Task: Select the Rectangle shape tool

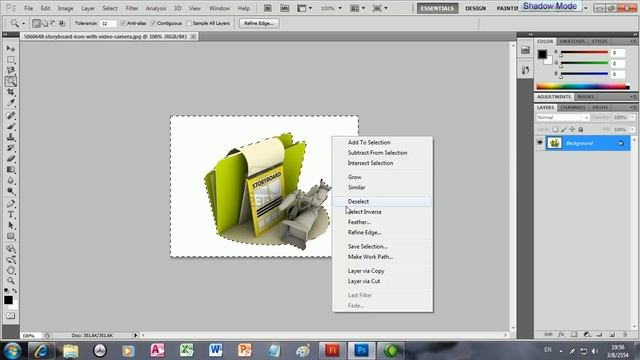Action: pos(11,236)
